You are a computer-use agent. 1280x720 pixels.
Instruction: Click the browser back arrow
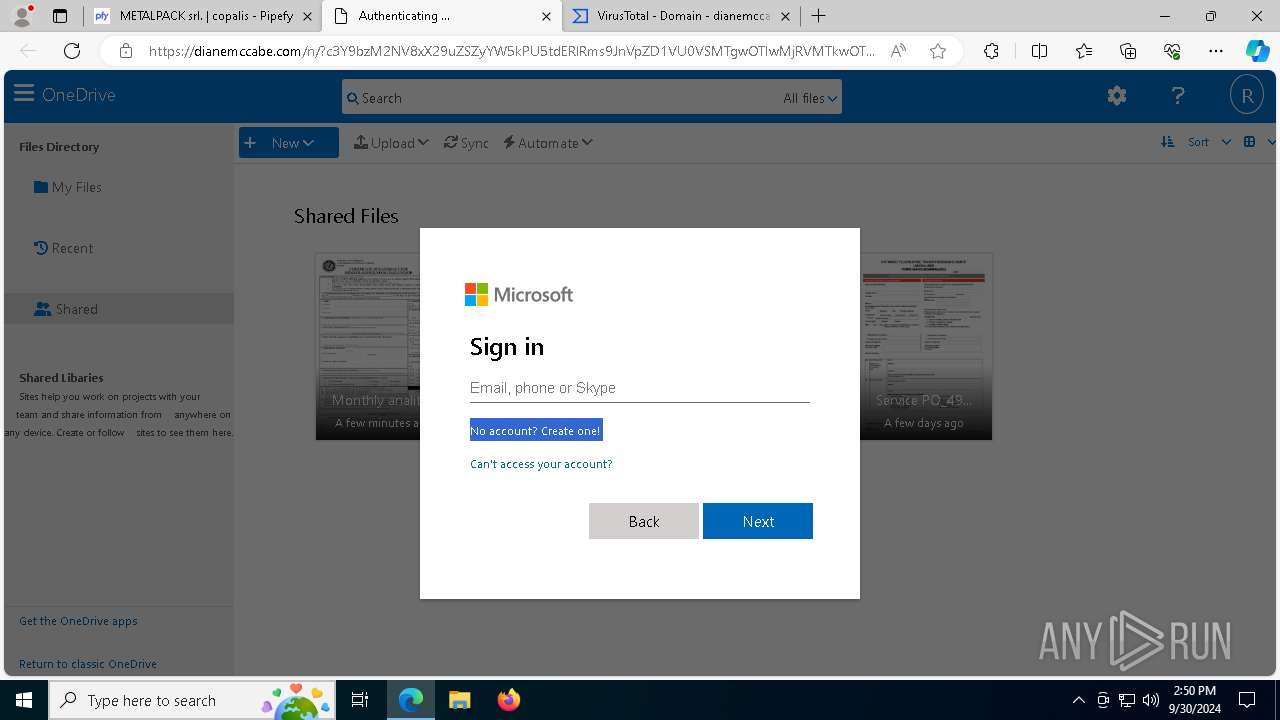point(28,51)
